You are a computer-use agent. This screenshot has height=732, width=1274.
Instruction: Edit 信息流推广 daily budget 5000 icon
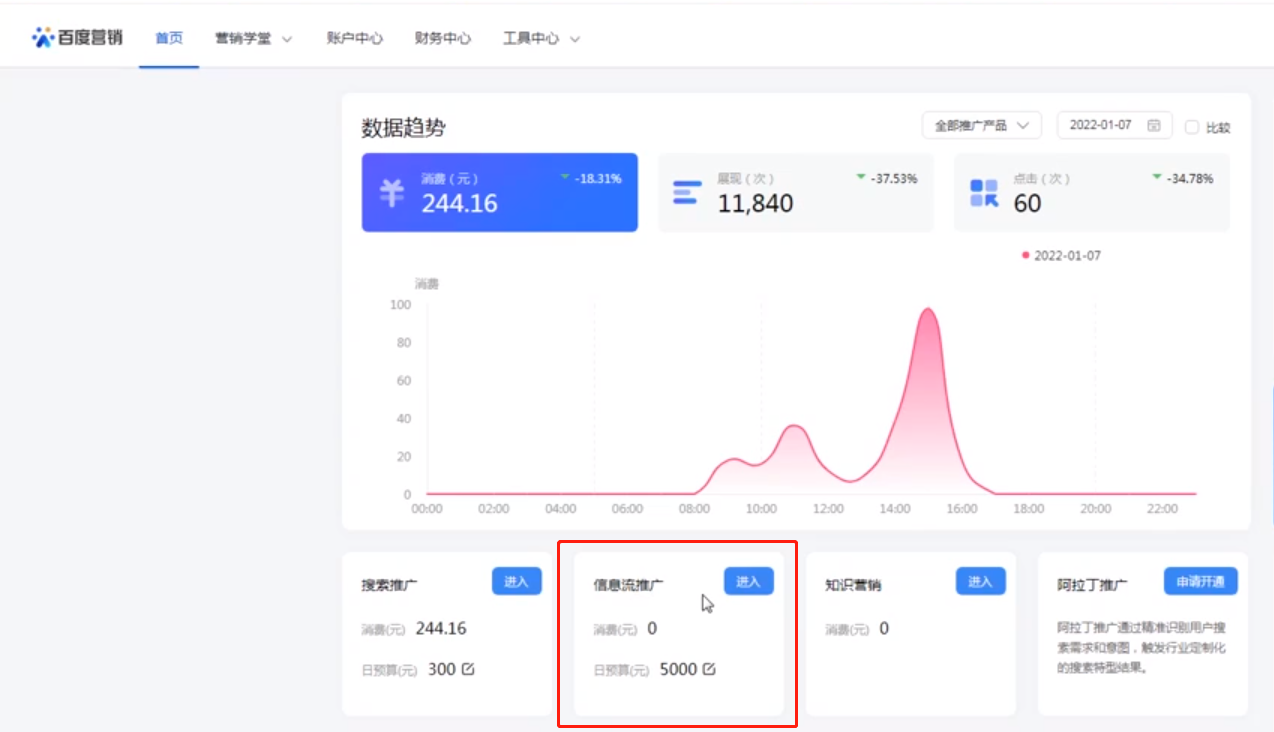point(709,669)
